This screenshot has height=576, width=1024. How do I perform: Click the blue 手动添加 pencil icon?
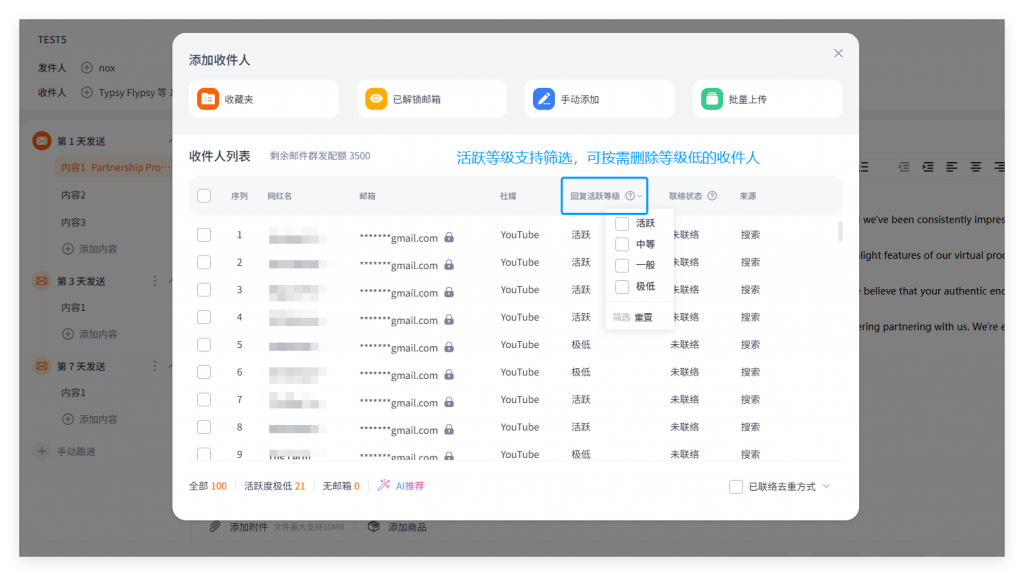pos(543,99)
